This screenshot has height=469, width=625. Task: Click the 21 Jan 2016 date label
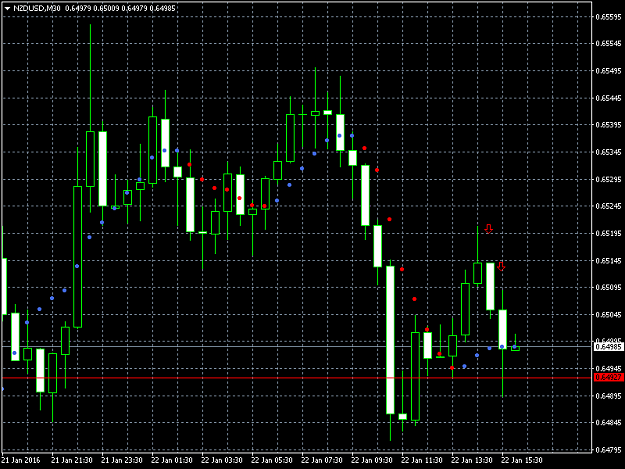point(21,460)
